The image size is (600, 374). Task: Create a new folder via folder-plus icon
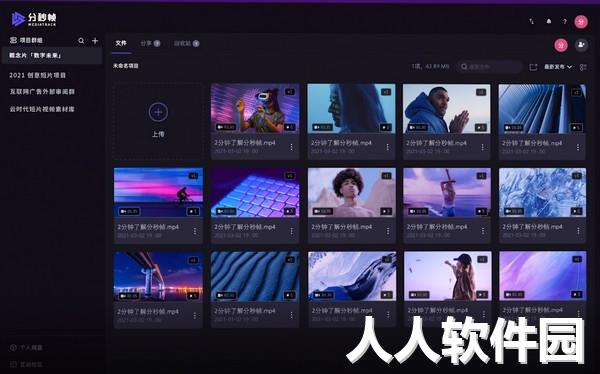click(x=533, y=67)
